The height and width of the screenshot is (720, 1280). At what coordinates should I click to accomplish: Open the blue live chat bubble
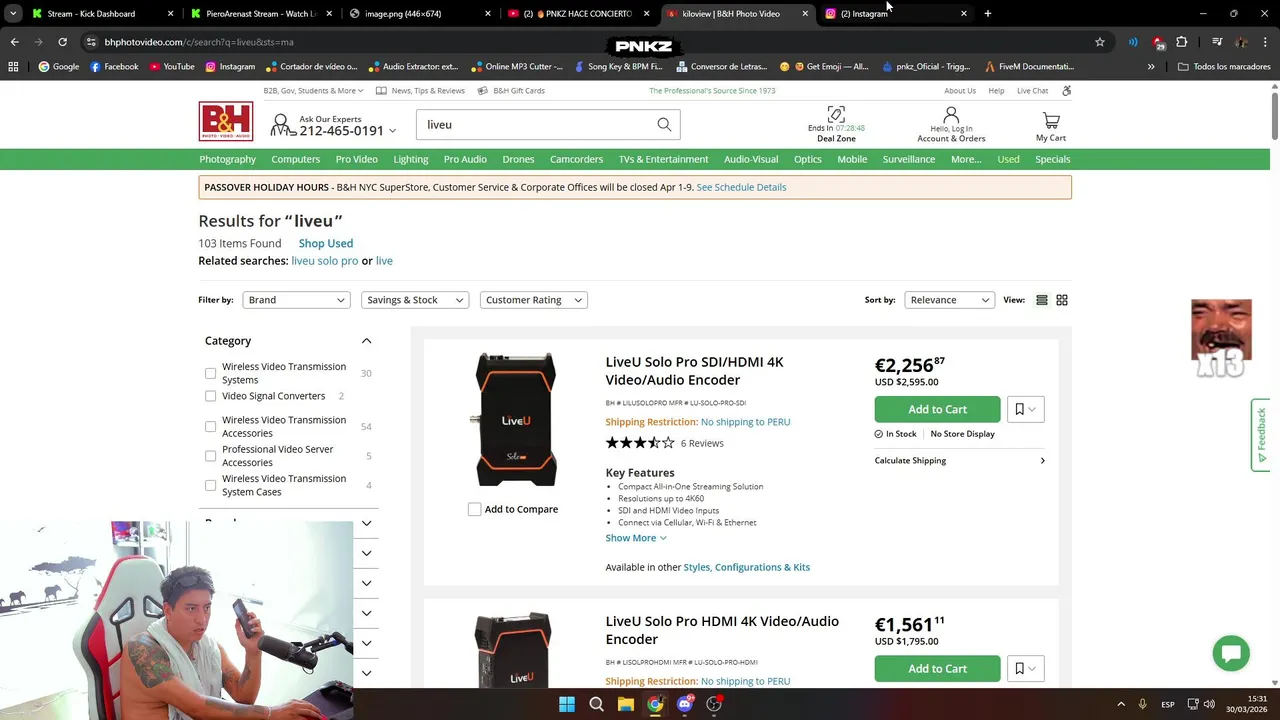(x=1231, y=653)
